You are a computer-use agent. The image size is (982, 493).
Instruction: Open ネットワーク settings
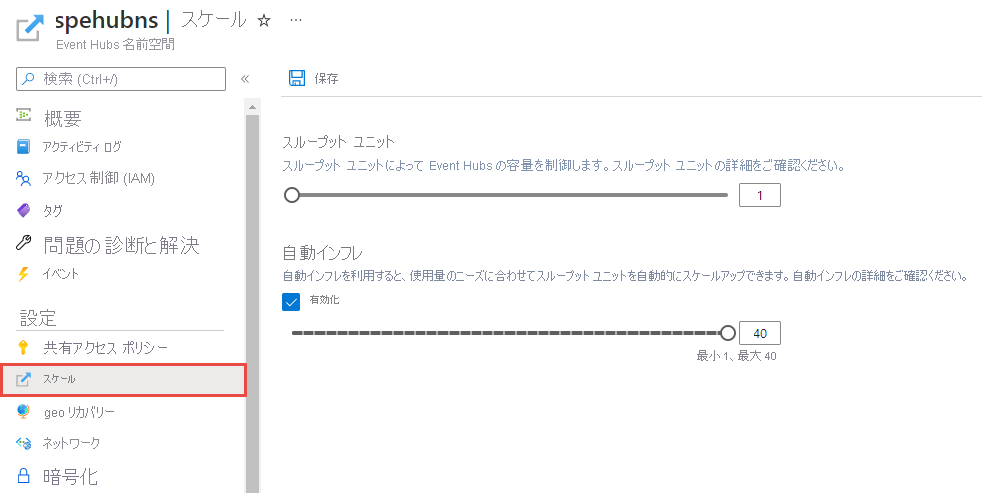point(71,444)
